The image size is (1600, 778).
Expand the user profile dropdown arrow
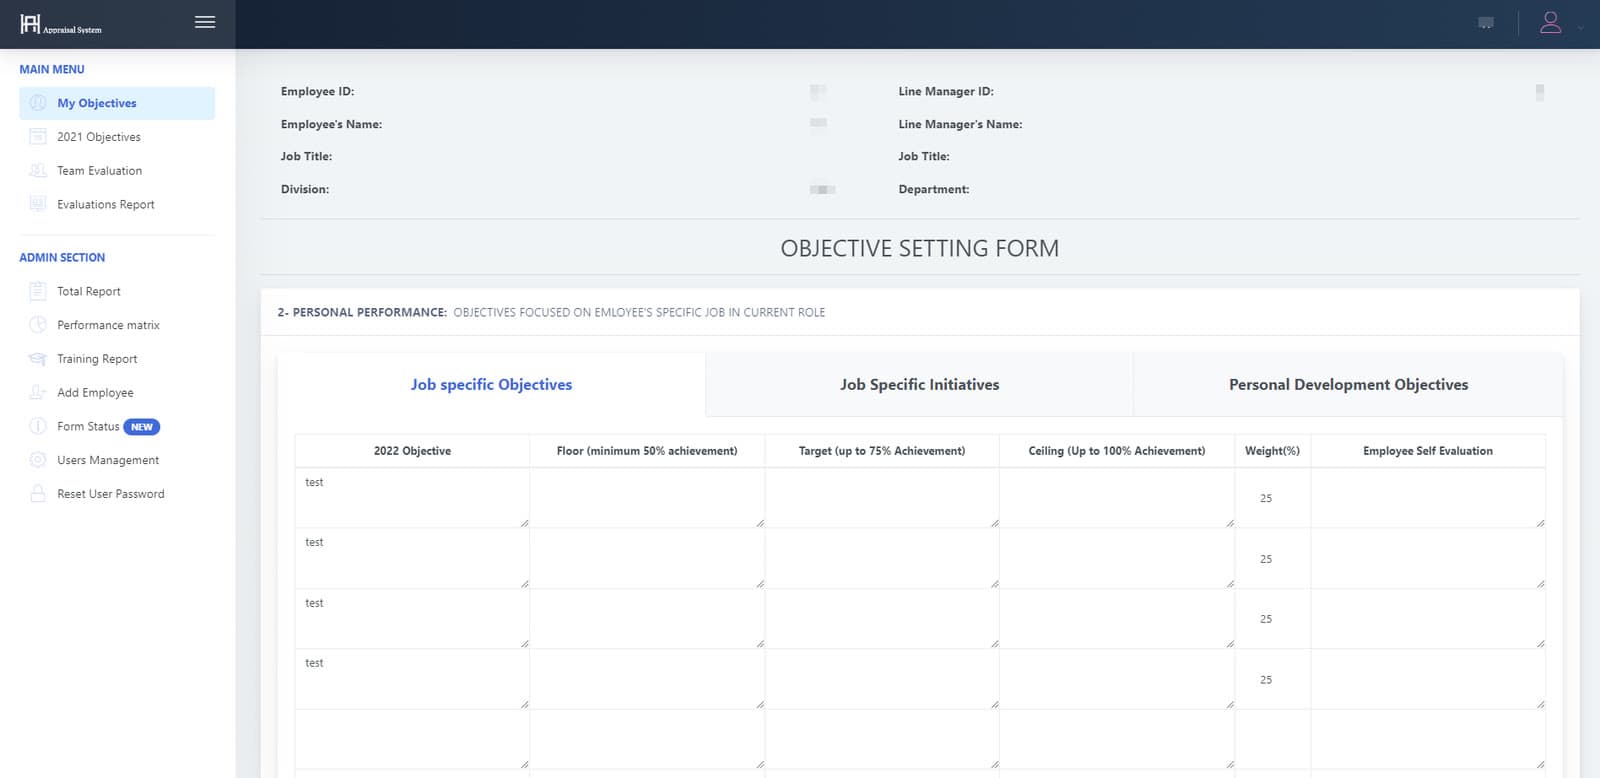pyautogui.click(x=1580, y=28)
